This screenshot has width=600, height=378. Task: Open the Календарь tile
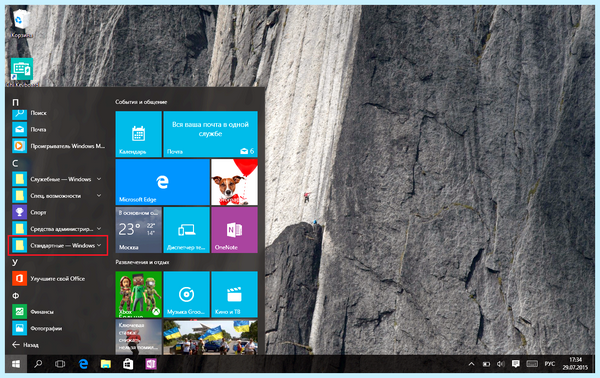coord(139,134)
